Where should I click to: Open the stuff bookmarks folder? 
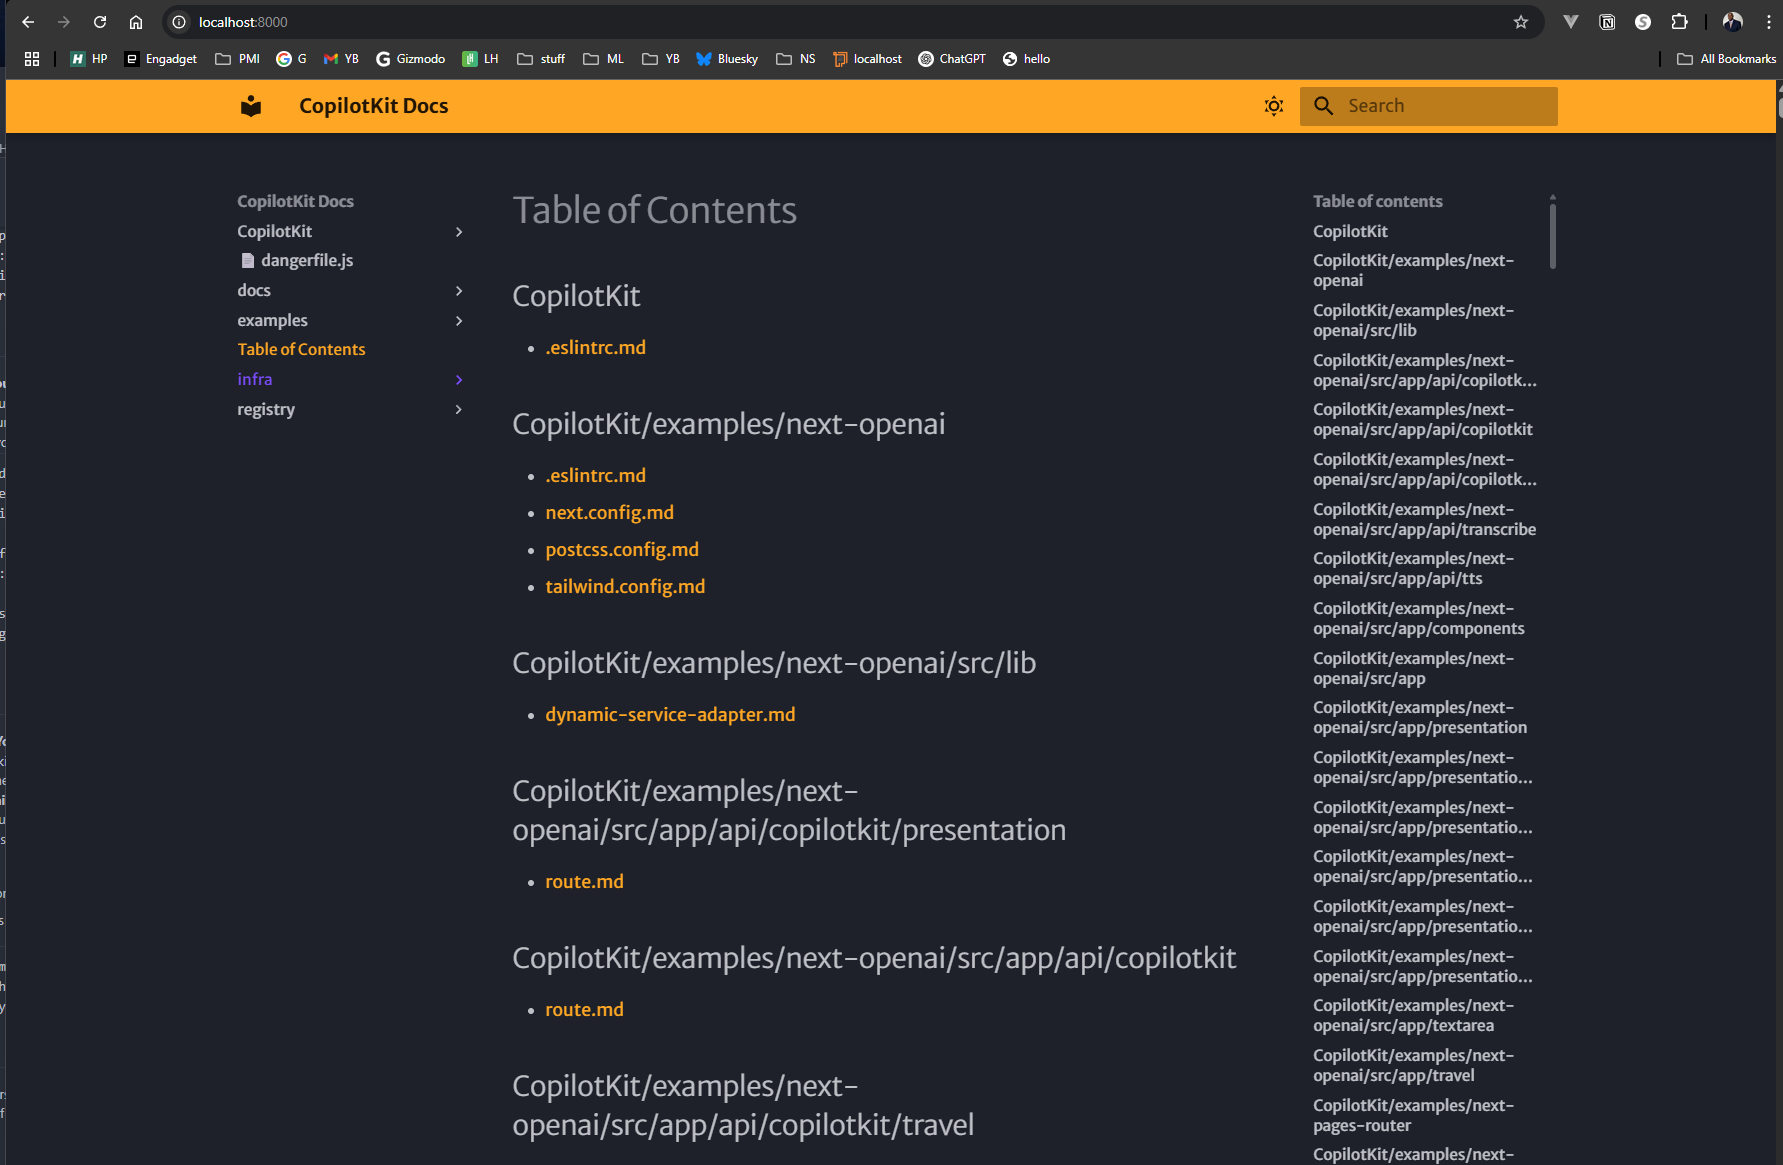(x=541, y=59)
